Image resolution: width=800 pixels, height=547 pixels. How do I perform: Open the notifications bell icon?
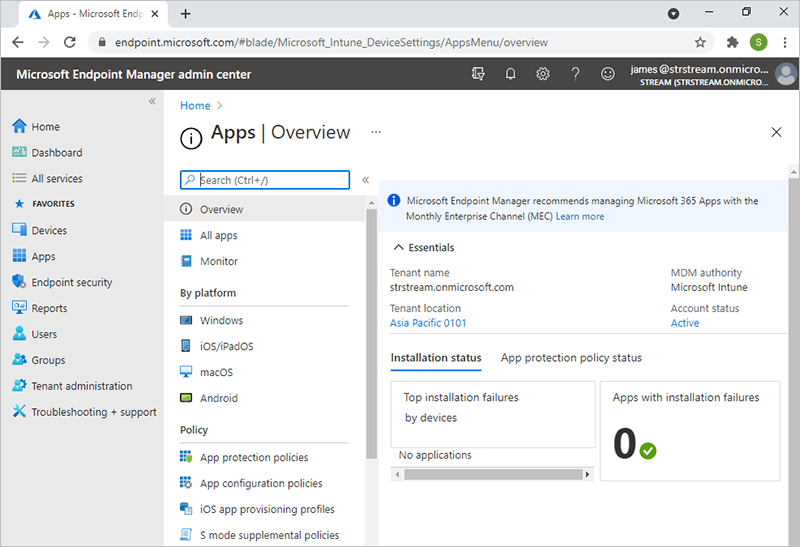(510, 74)
